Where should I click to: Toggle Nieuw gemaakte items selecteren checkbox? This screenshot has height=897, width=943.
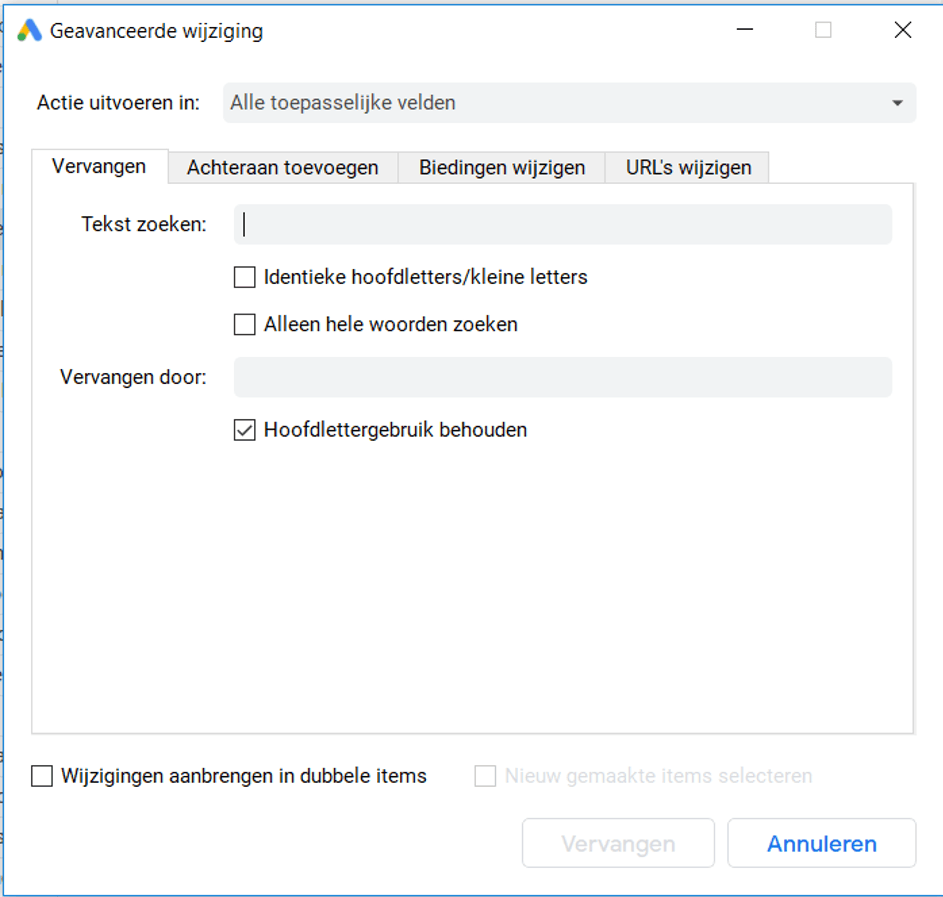(x=485, y=776)
